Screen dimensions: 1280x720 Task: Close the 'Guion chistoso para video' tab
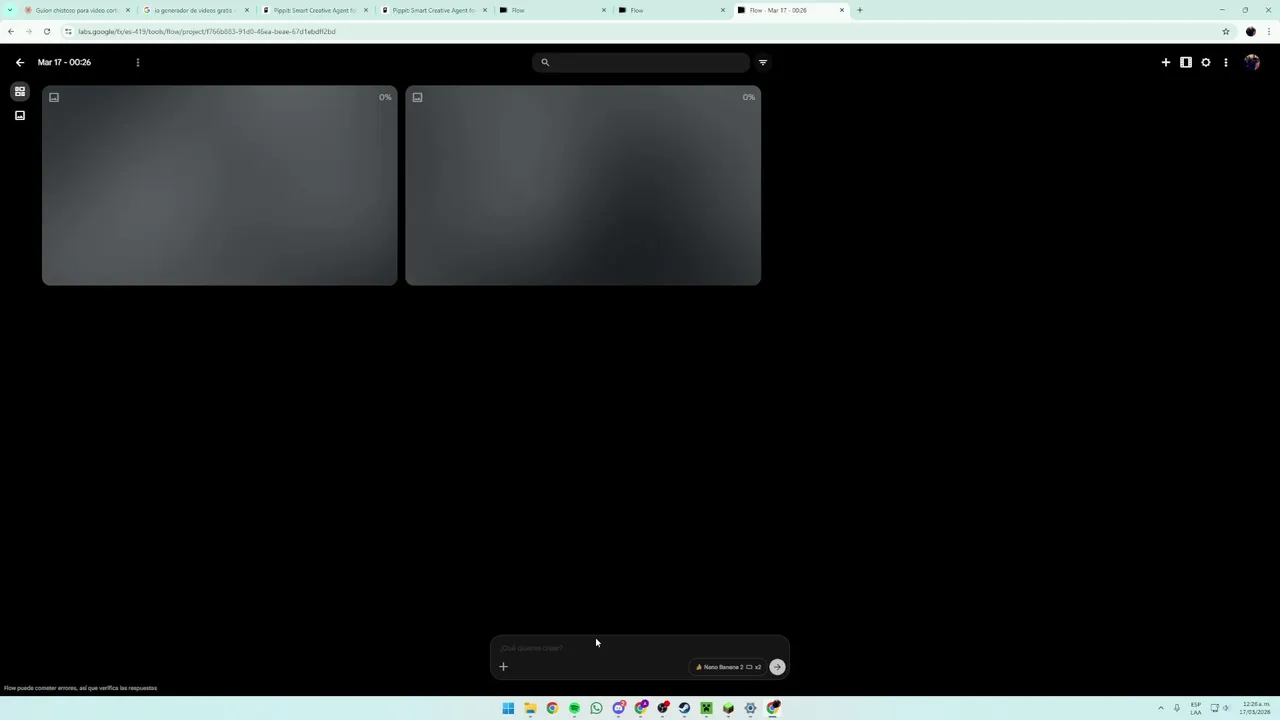(128, 10)
